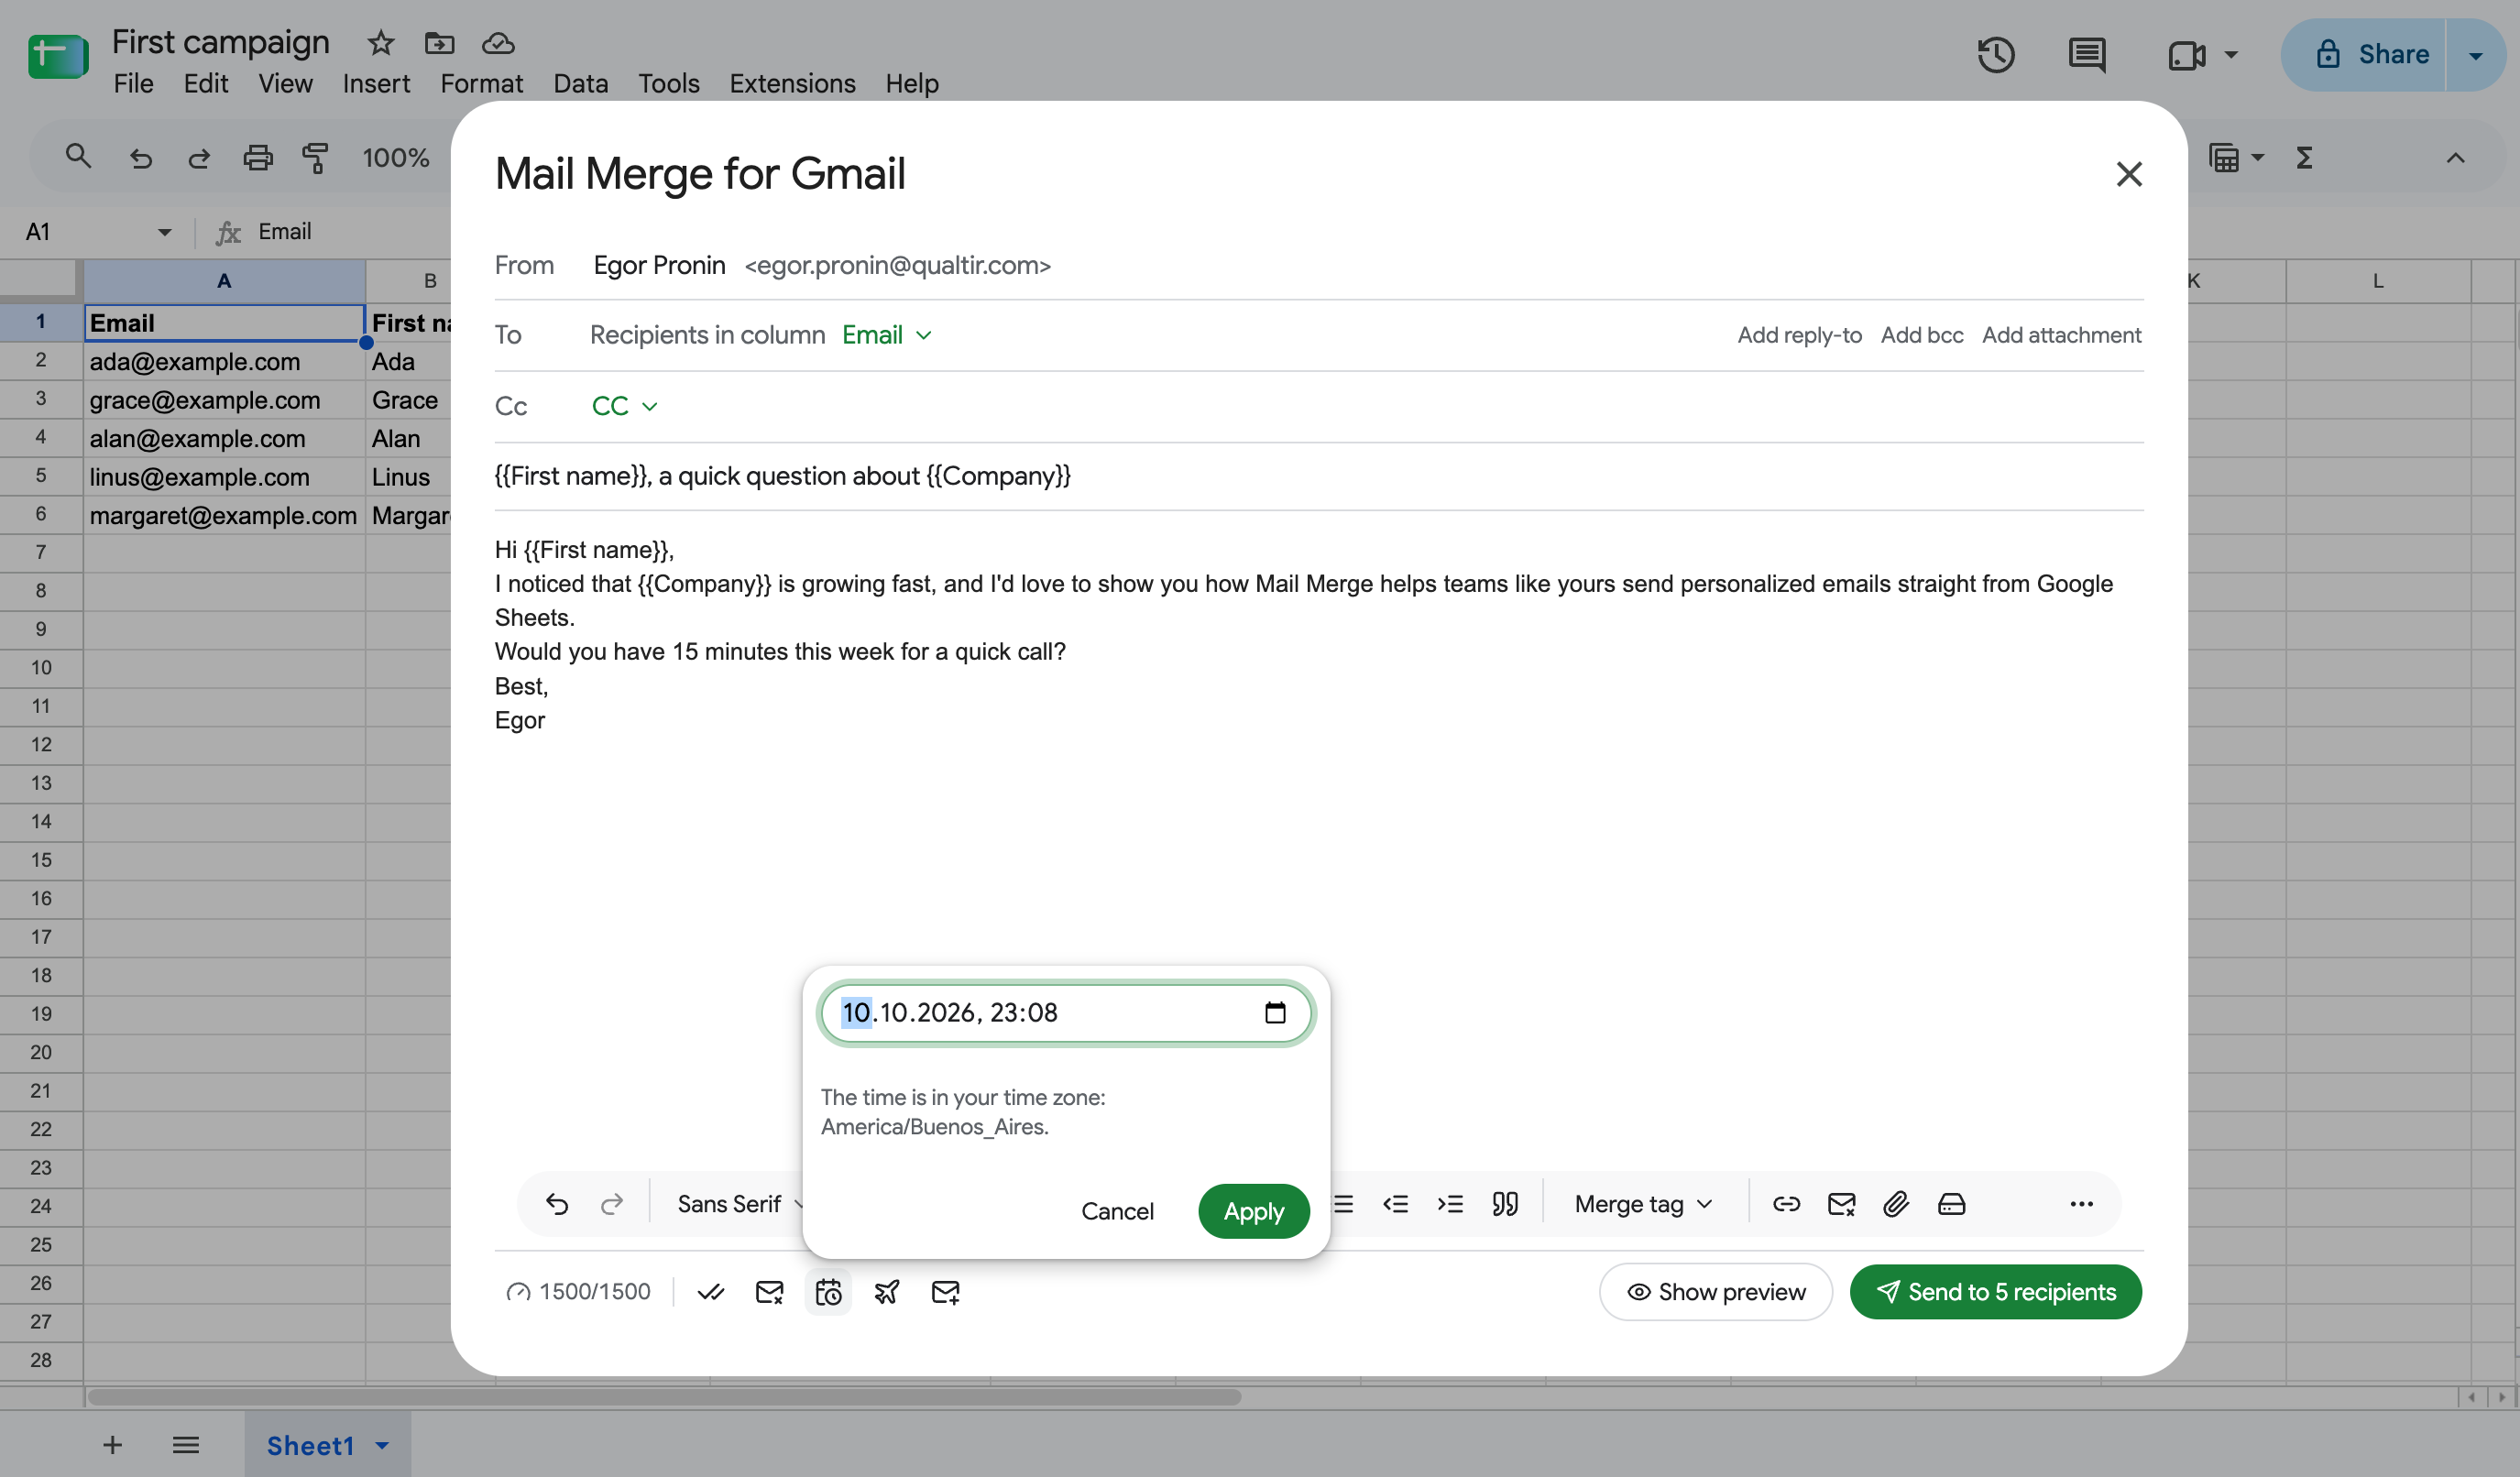Image resolution: width=2520 pixels, height=1477 pixels.
Task: Open the three-dots more options in editor toolbar
Action: (x=2081, y=1204)
